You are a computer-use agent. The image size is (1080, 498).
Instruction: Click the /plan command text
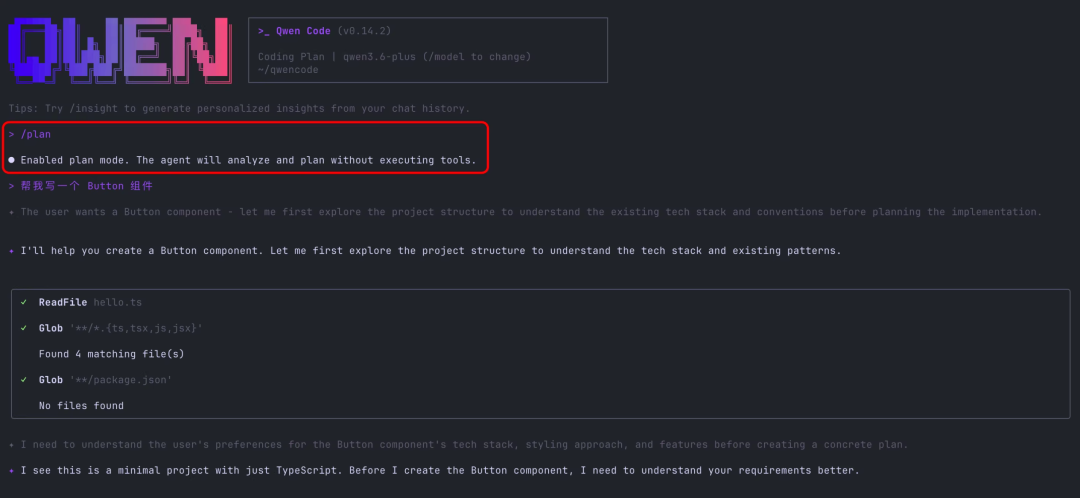[35, 134]
